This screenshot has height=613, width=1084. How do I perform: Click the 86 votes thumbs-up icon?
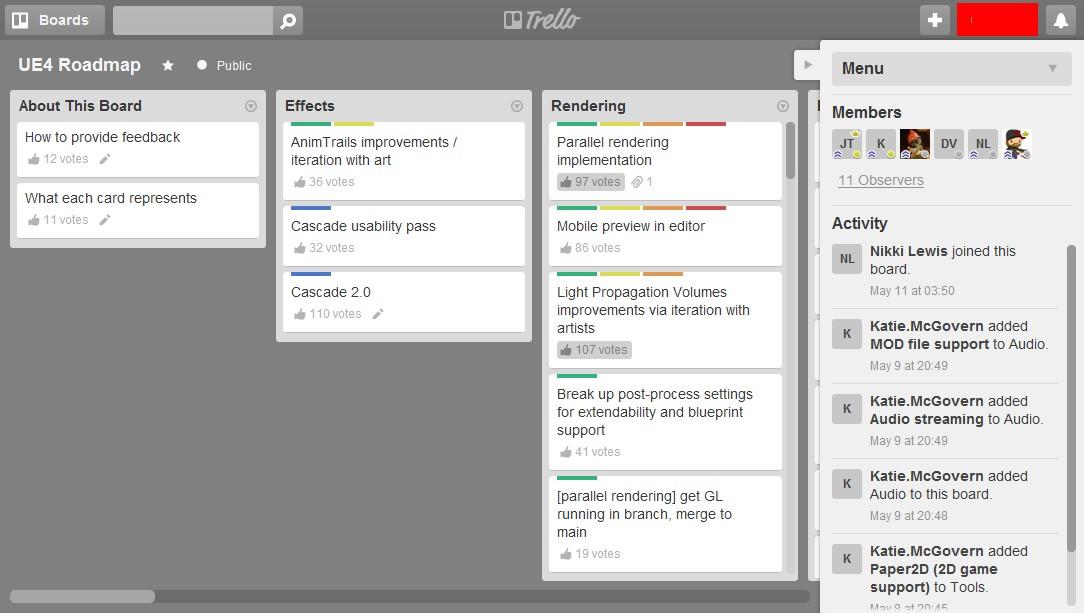click(x=566, y=247)
